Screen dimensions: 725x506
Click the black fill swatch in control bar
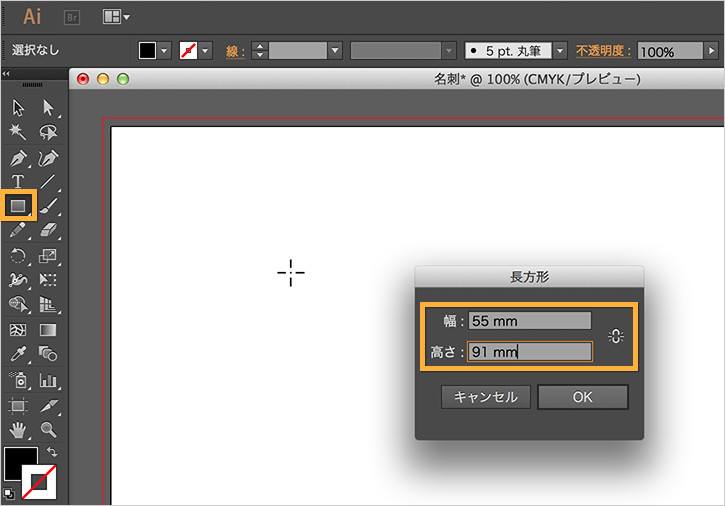pos(147,51)
